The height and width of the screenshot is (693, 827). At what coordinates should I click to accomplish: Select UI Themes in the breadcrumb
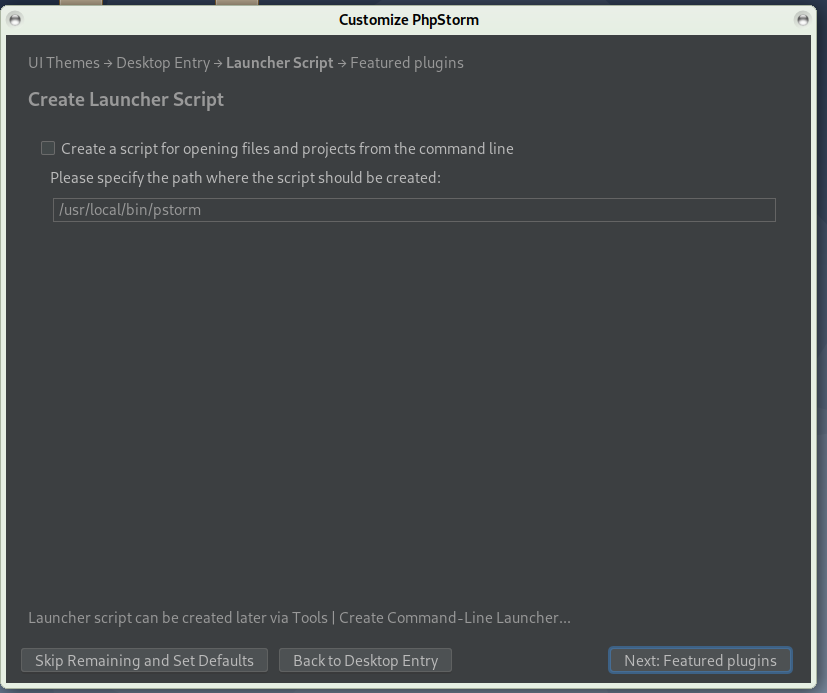[64, 63]
